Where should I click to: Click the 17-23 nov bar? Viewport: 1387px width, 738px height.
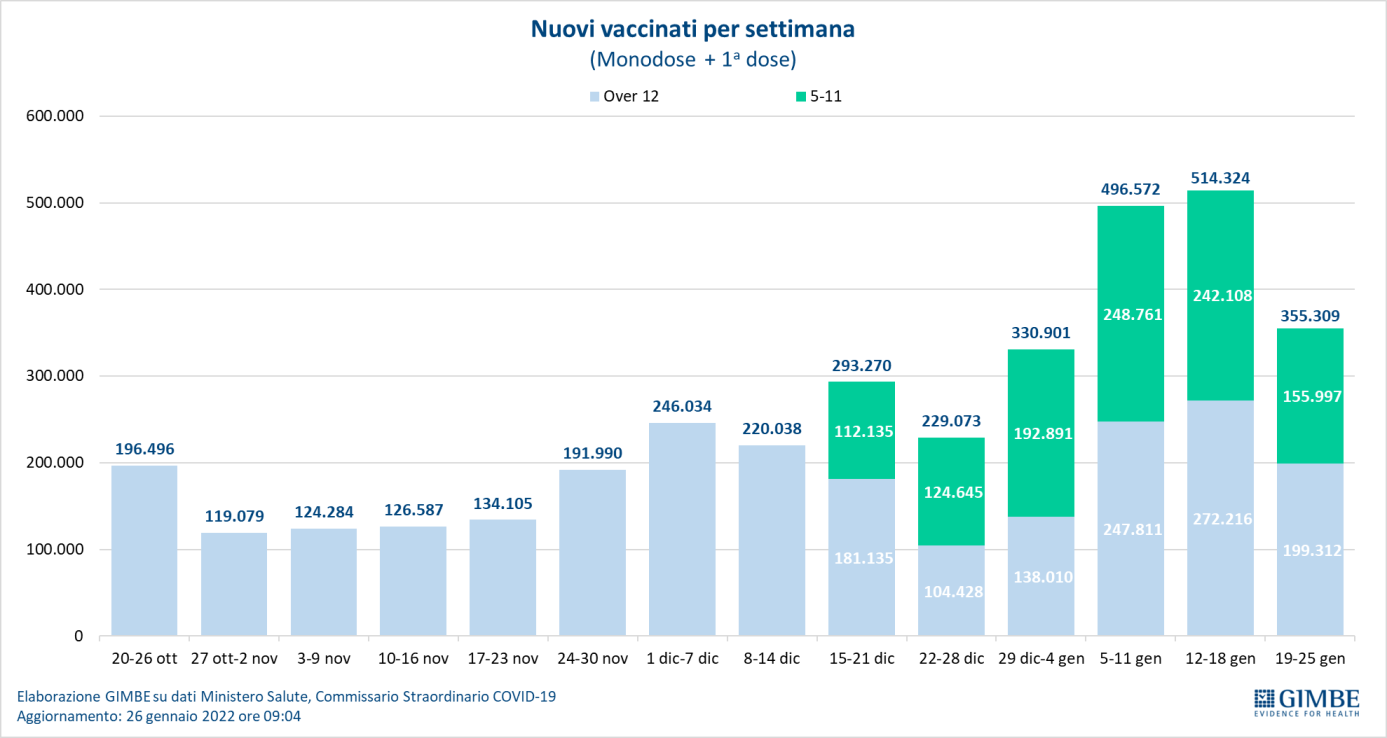coord(502,577)
